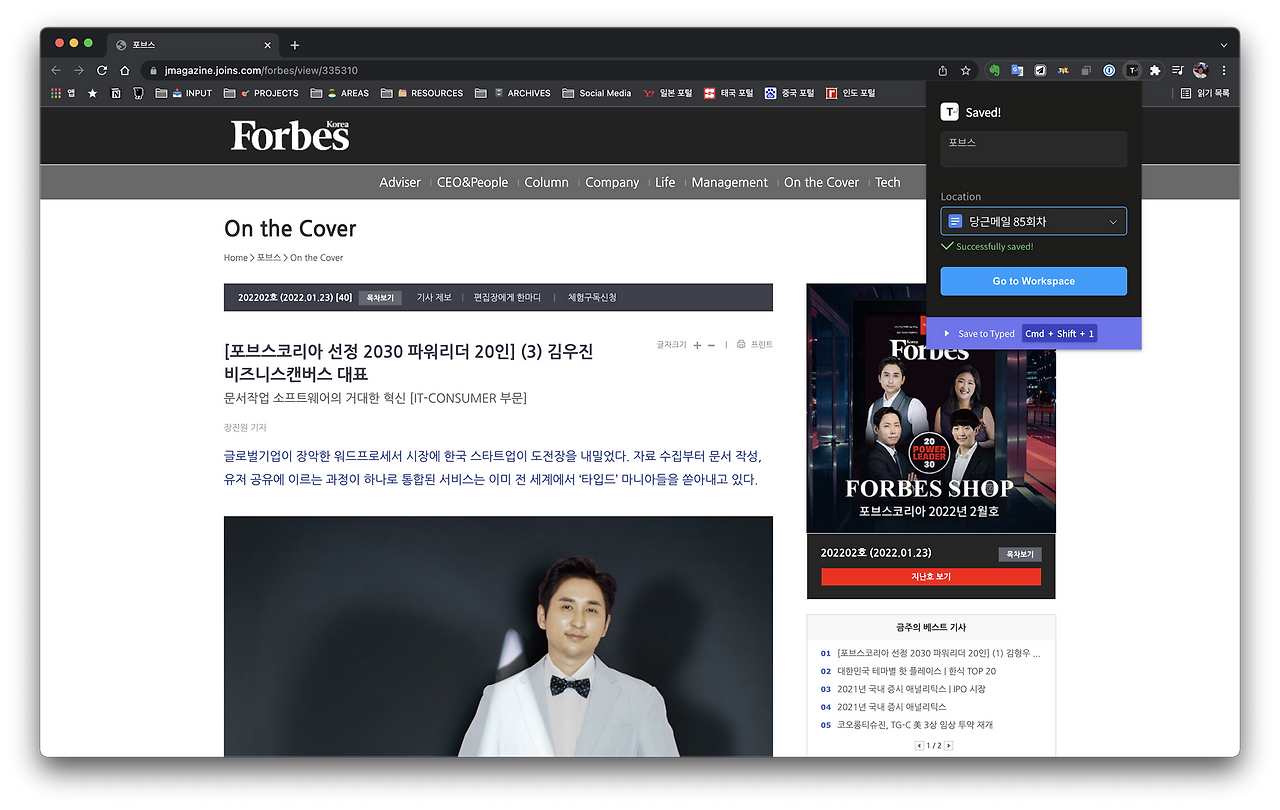Open best article 05 코오롱티슈진
1280x810 pixels.
tap(915, 725)
